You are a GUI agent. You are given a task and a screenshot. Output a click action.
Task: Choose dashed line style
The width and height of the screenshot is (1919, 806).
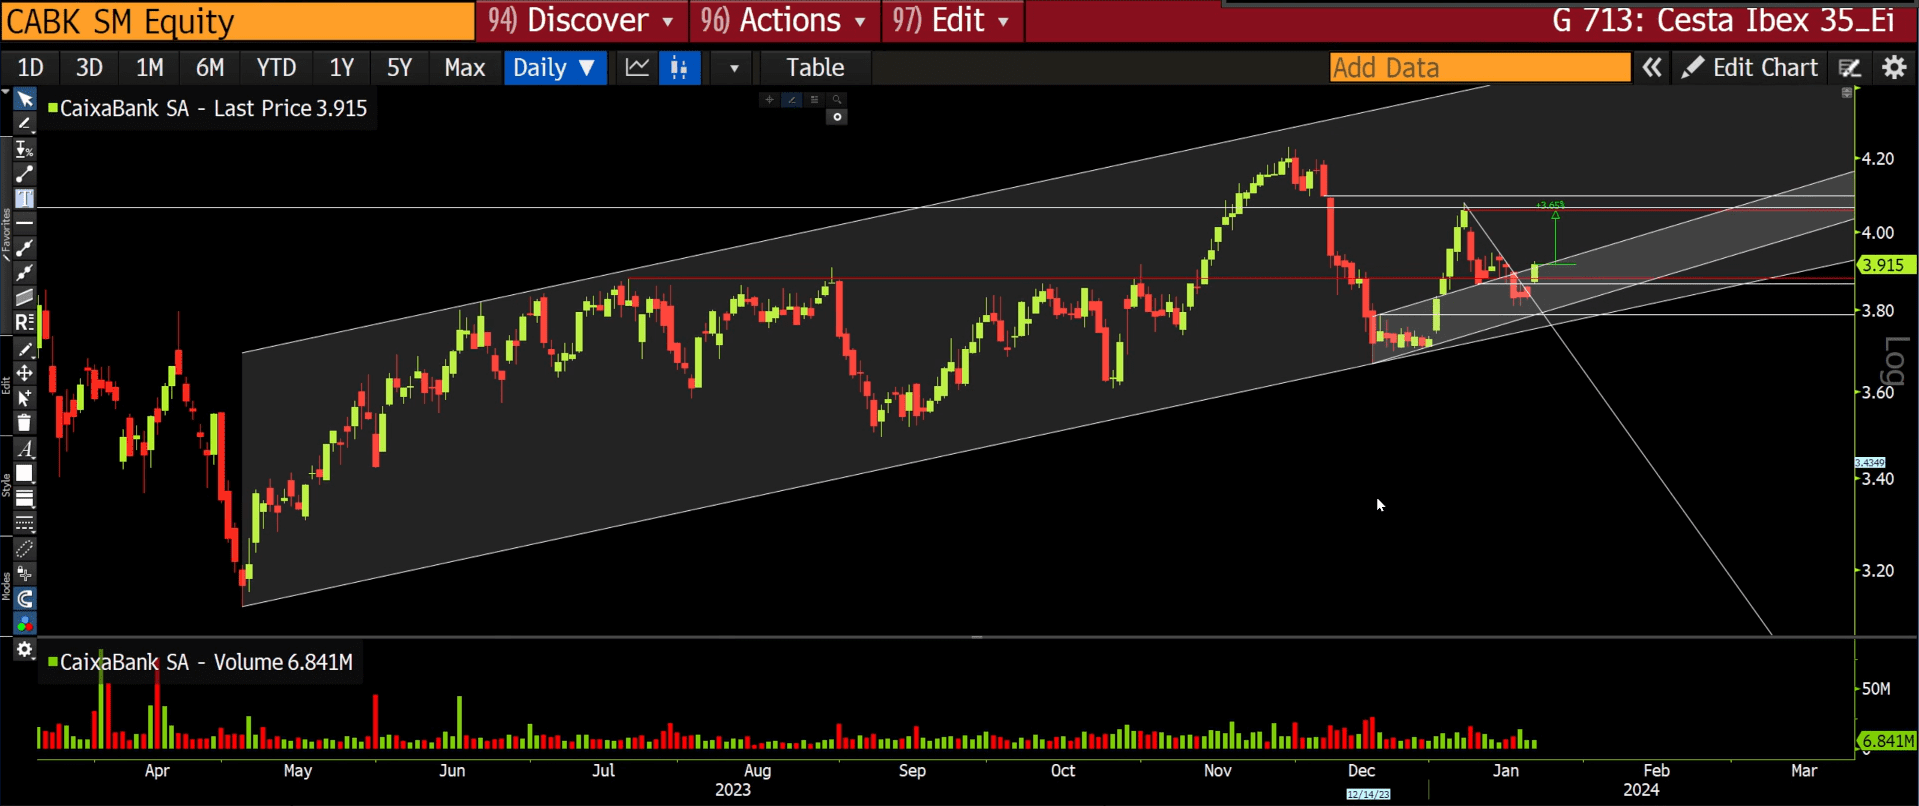25,523
